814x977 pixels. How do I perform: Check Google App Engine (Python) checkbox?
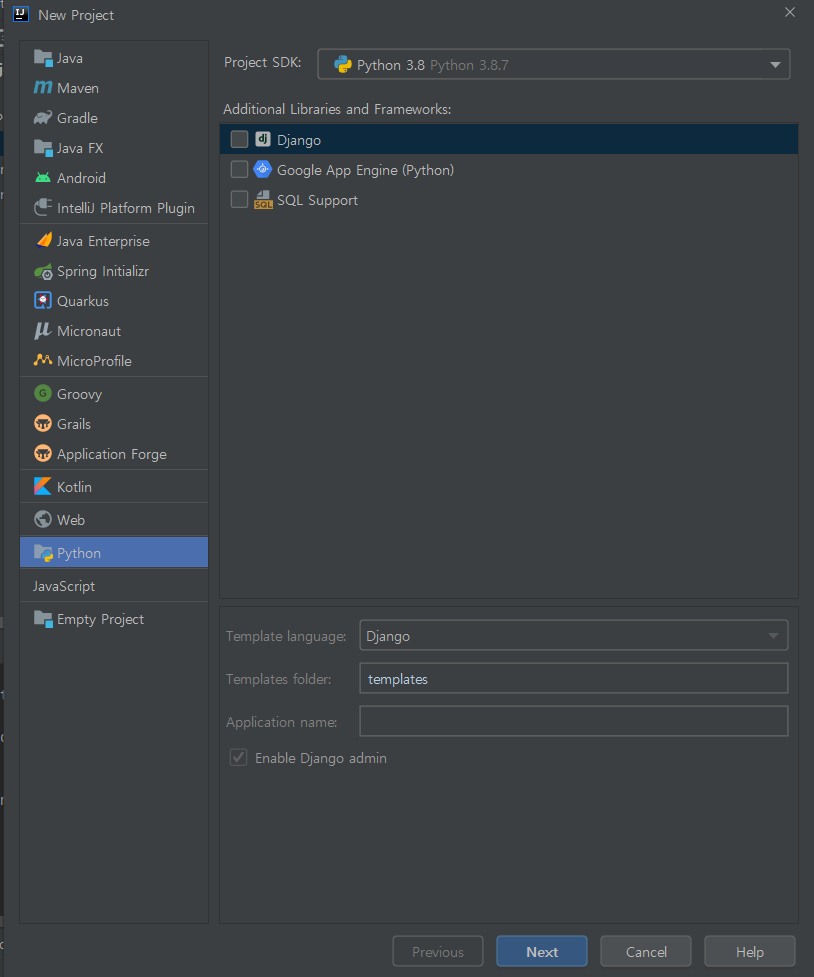tap(239, 169)
